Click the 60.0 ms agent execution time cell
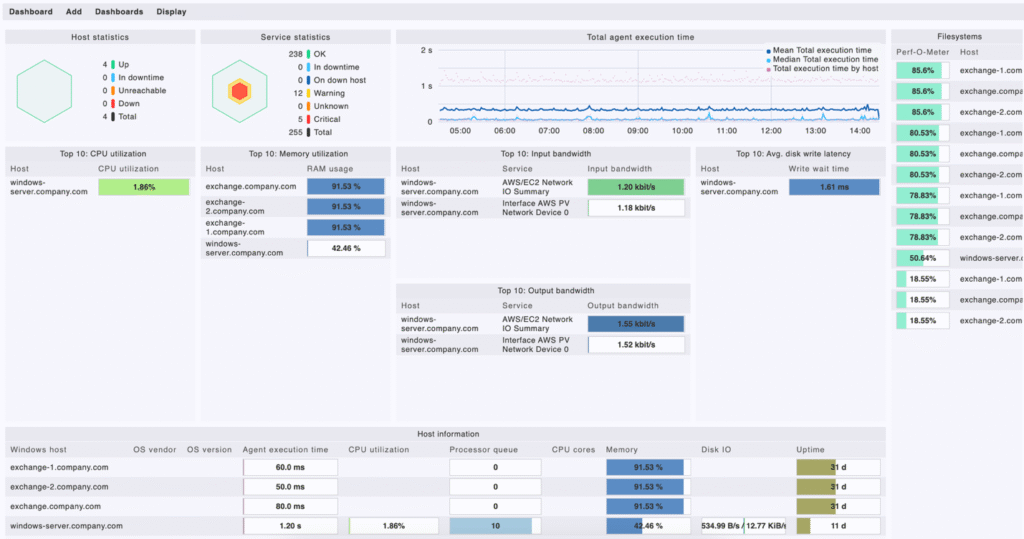The height and width of the screenshot is (539, 1024). pyautogui.click(x=290, y=468)
